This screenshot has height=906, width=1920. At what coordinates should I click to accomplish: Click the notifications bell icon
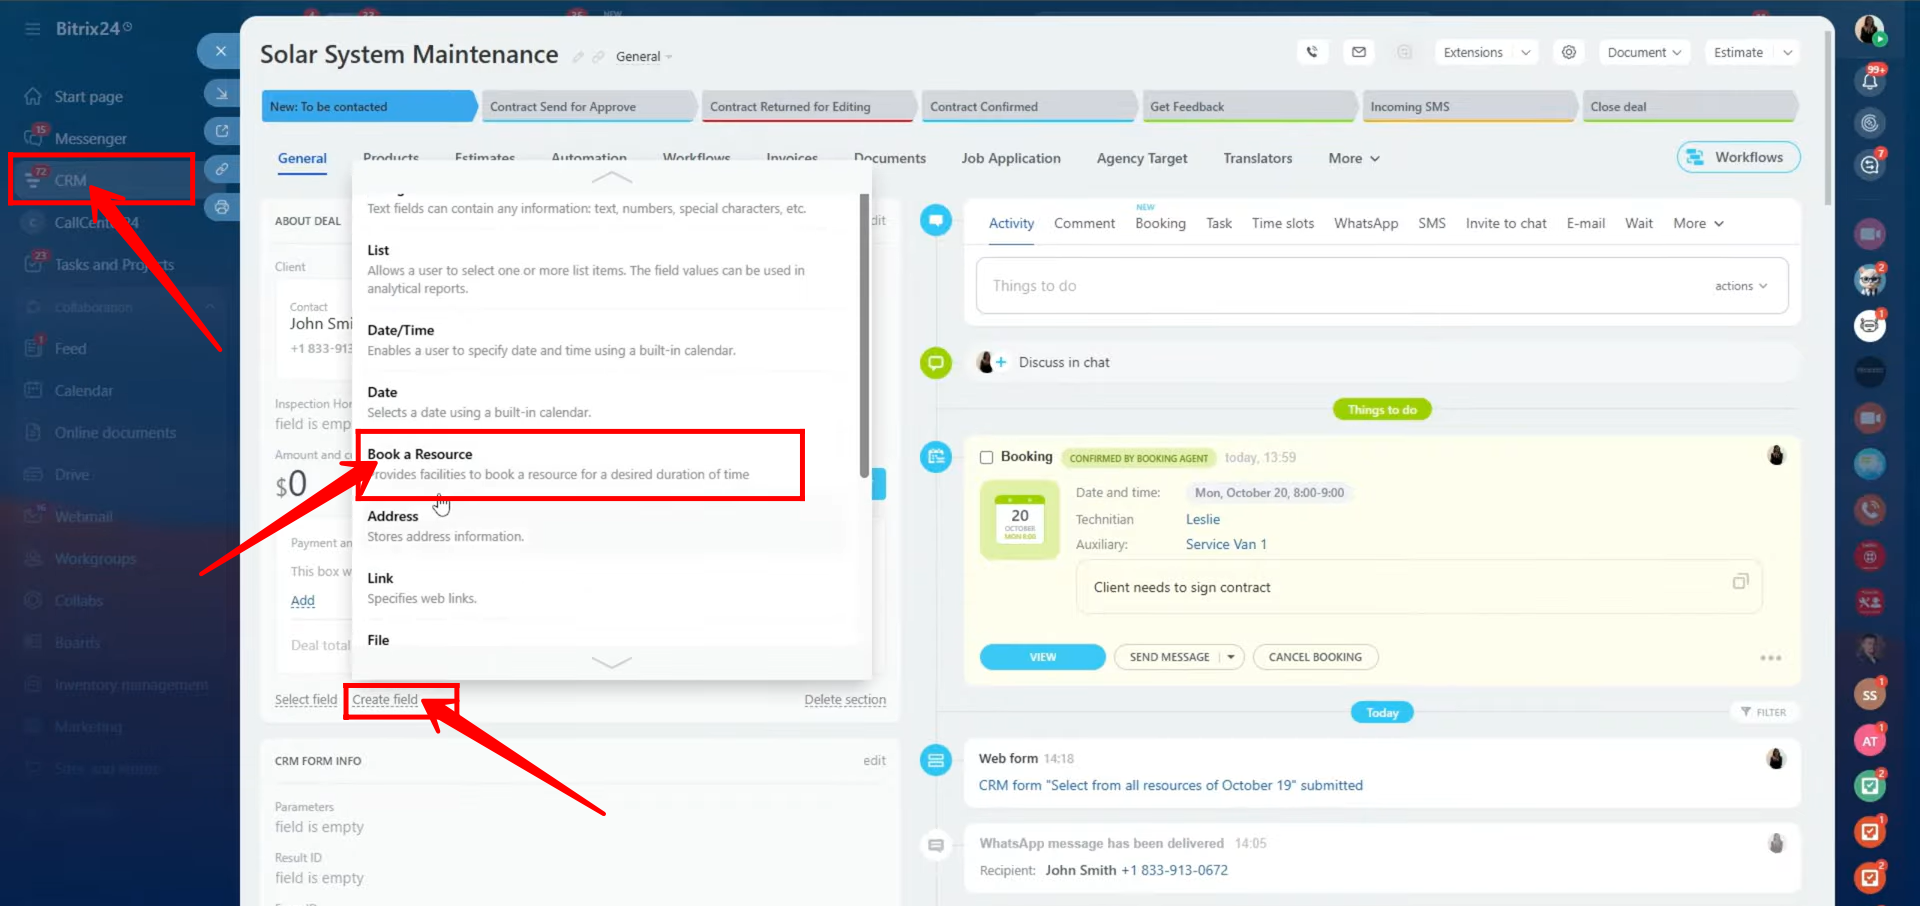pyautogui.click(x=1870, y=81)
